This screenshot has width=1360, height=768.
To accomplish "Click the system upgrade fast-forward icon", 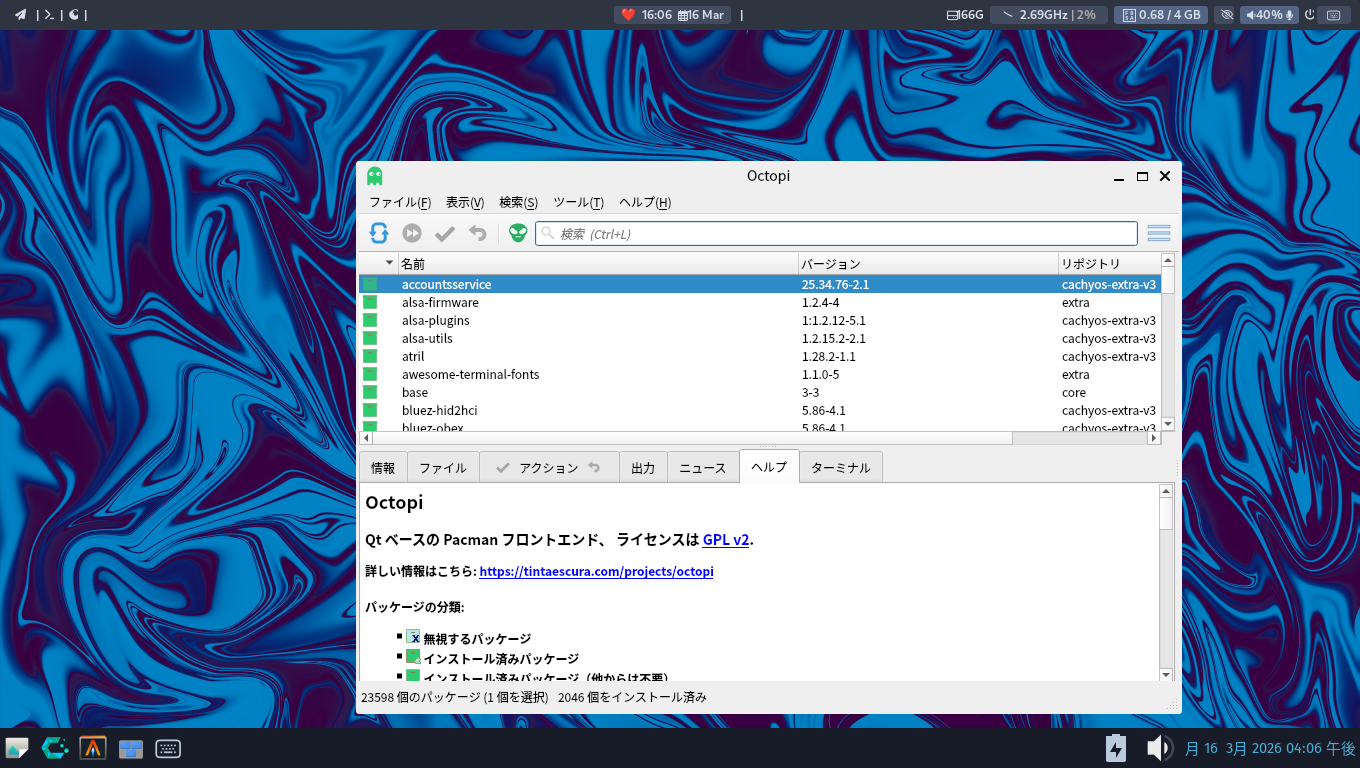I will coord(412,233).
